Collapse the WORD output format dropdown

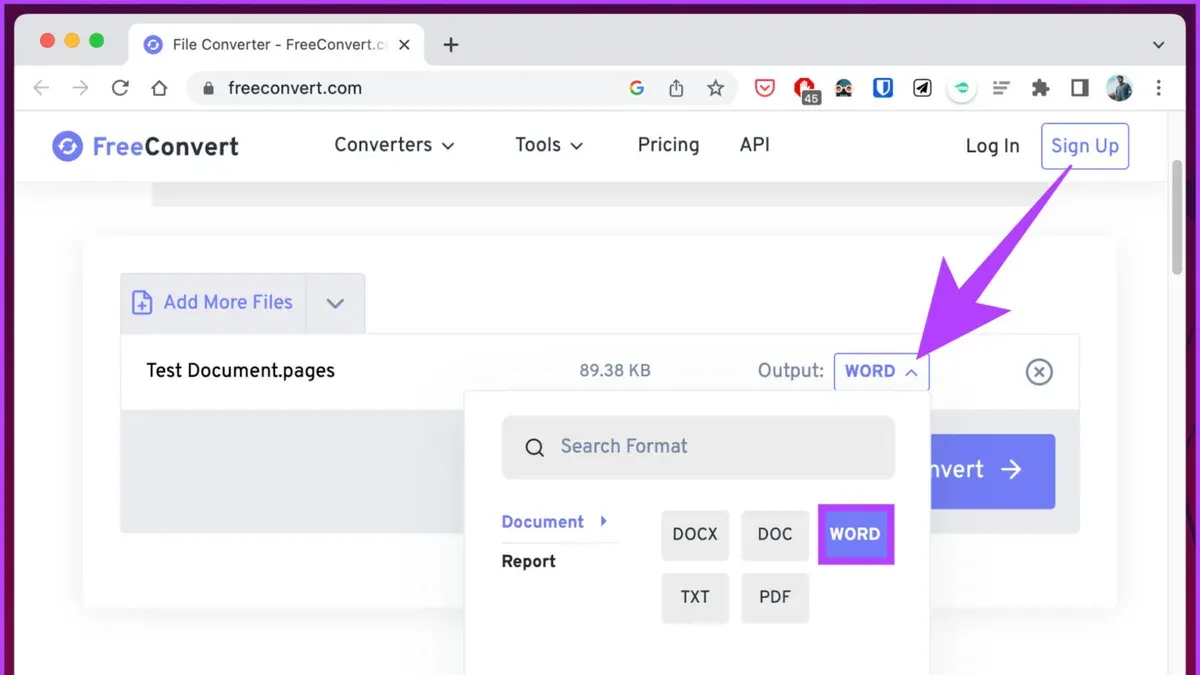pyautogui.click(x=881, y=371)
